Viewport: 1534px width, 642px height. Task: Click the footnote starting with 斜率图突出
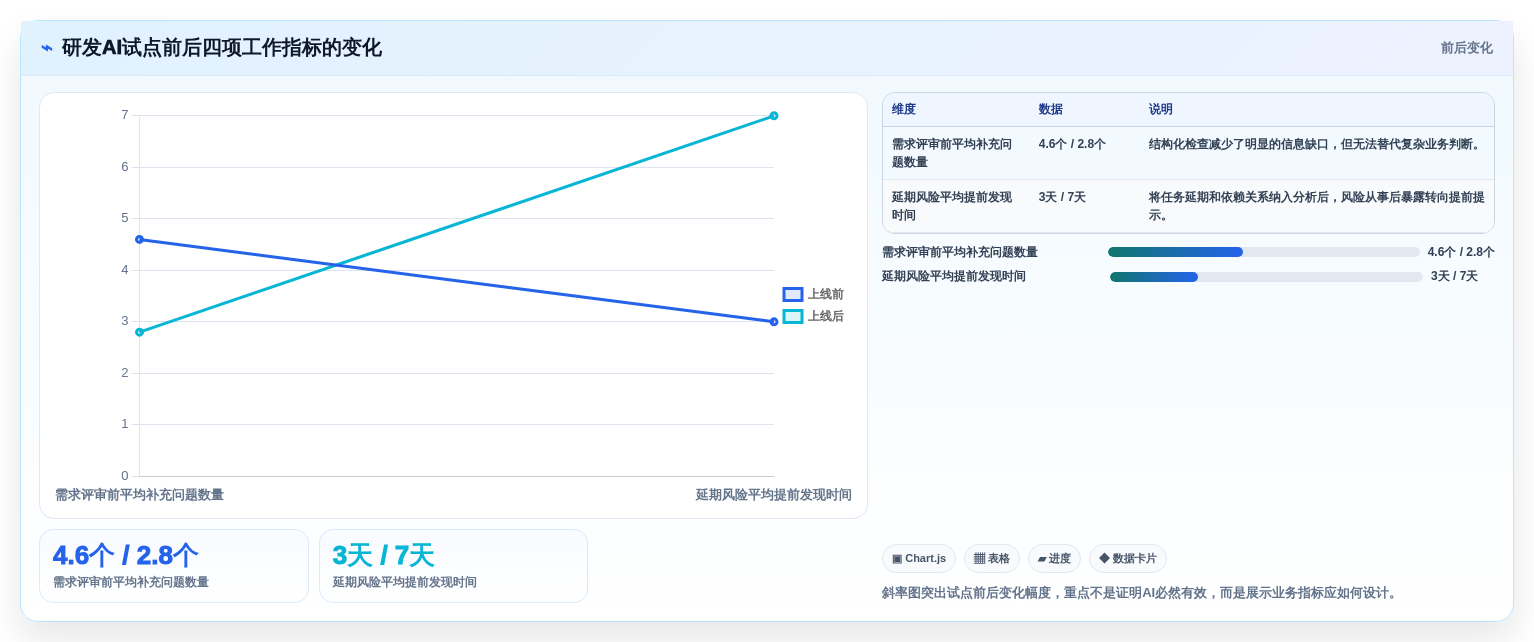click(1141, 593)
